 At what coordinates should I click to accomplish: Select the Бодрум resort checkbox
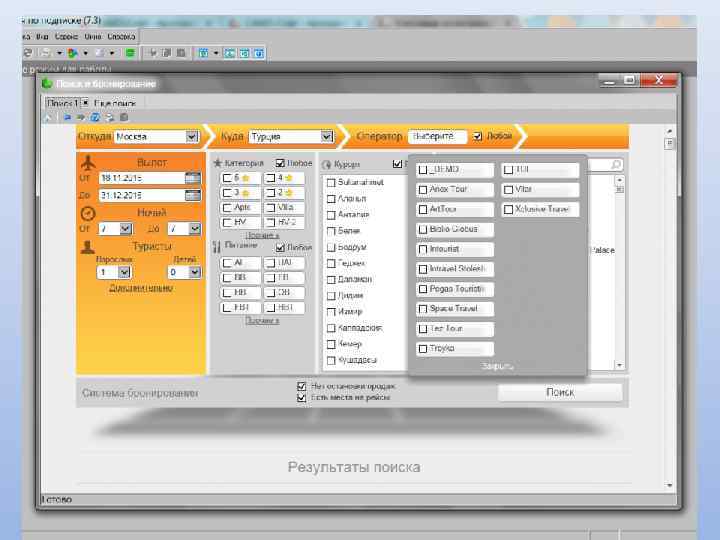[x=331, y=248]
